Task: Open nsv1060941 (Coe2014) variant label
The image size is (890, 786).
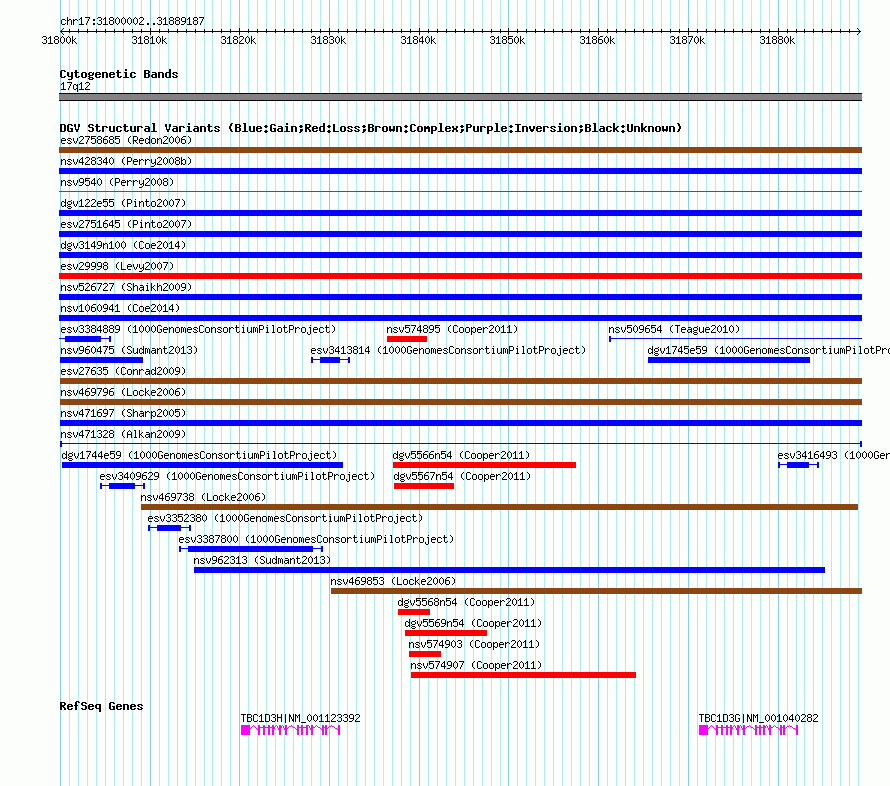Action: click(120, 308)
